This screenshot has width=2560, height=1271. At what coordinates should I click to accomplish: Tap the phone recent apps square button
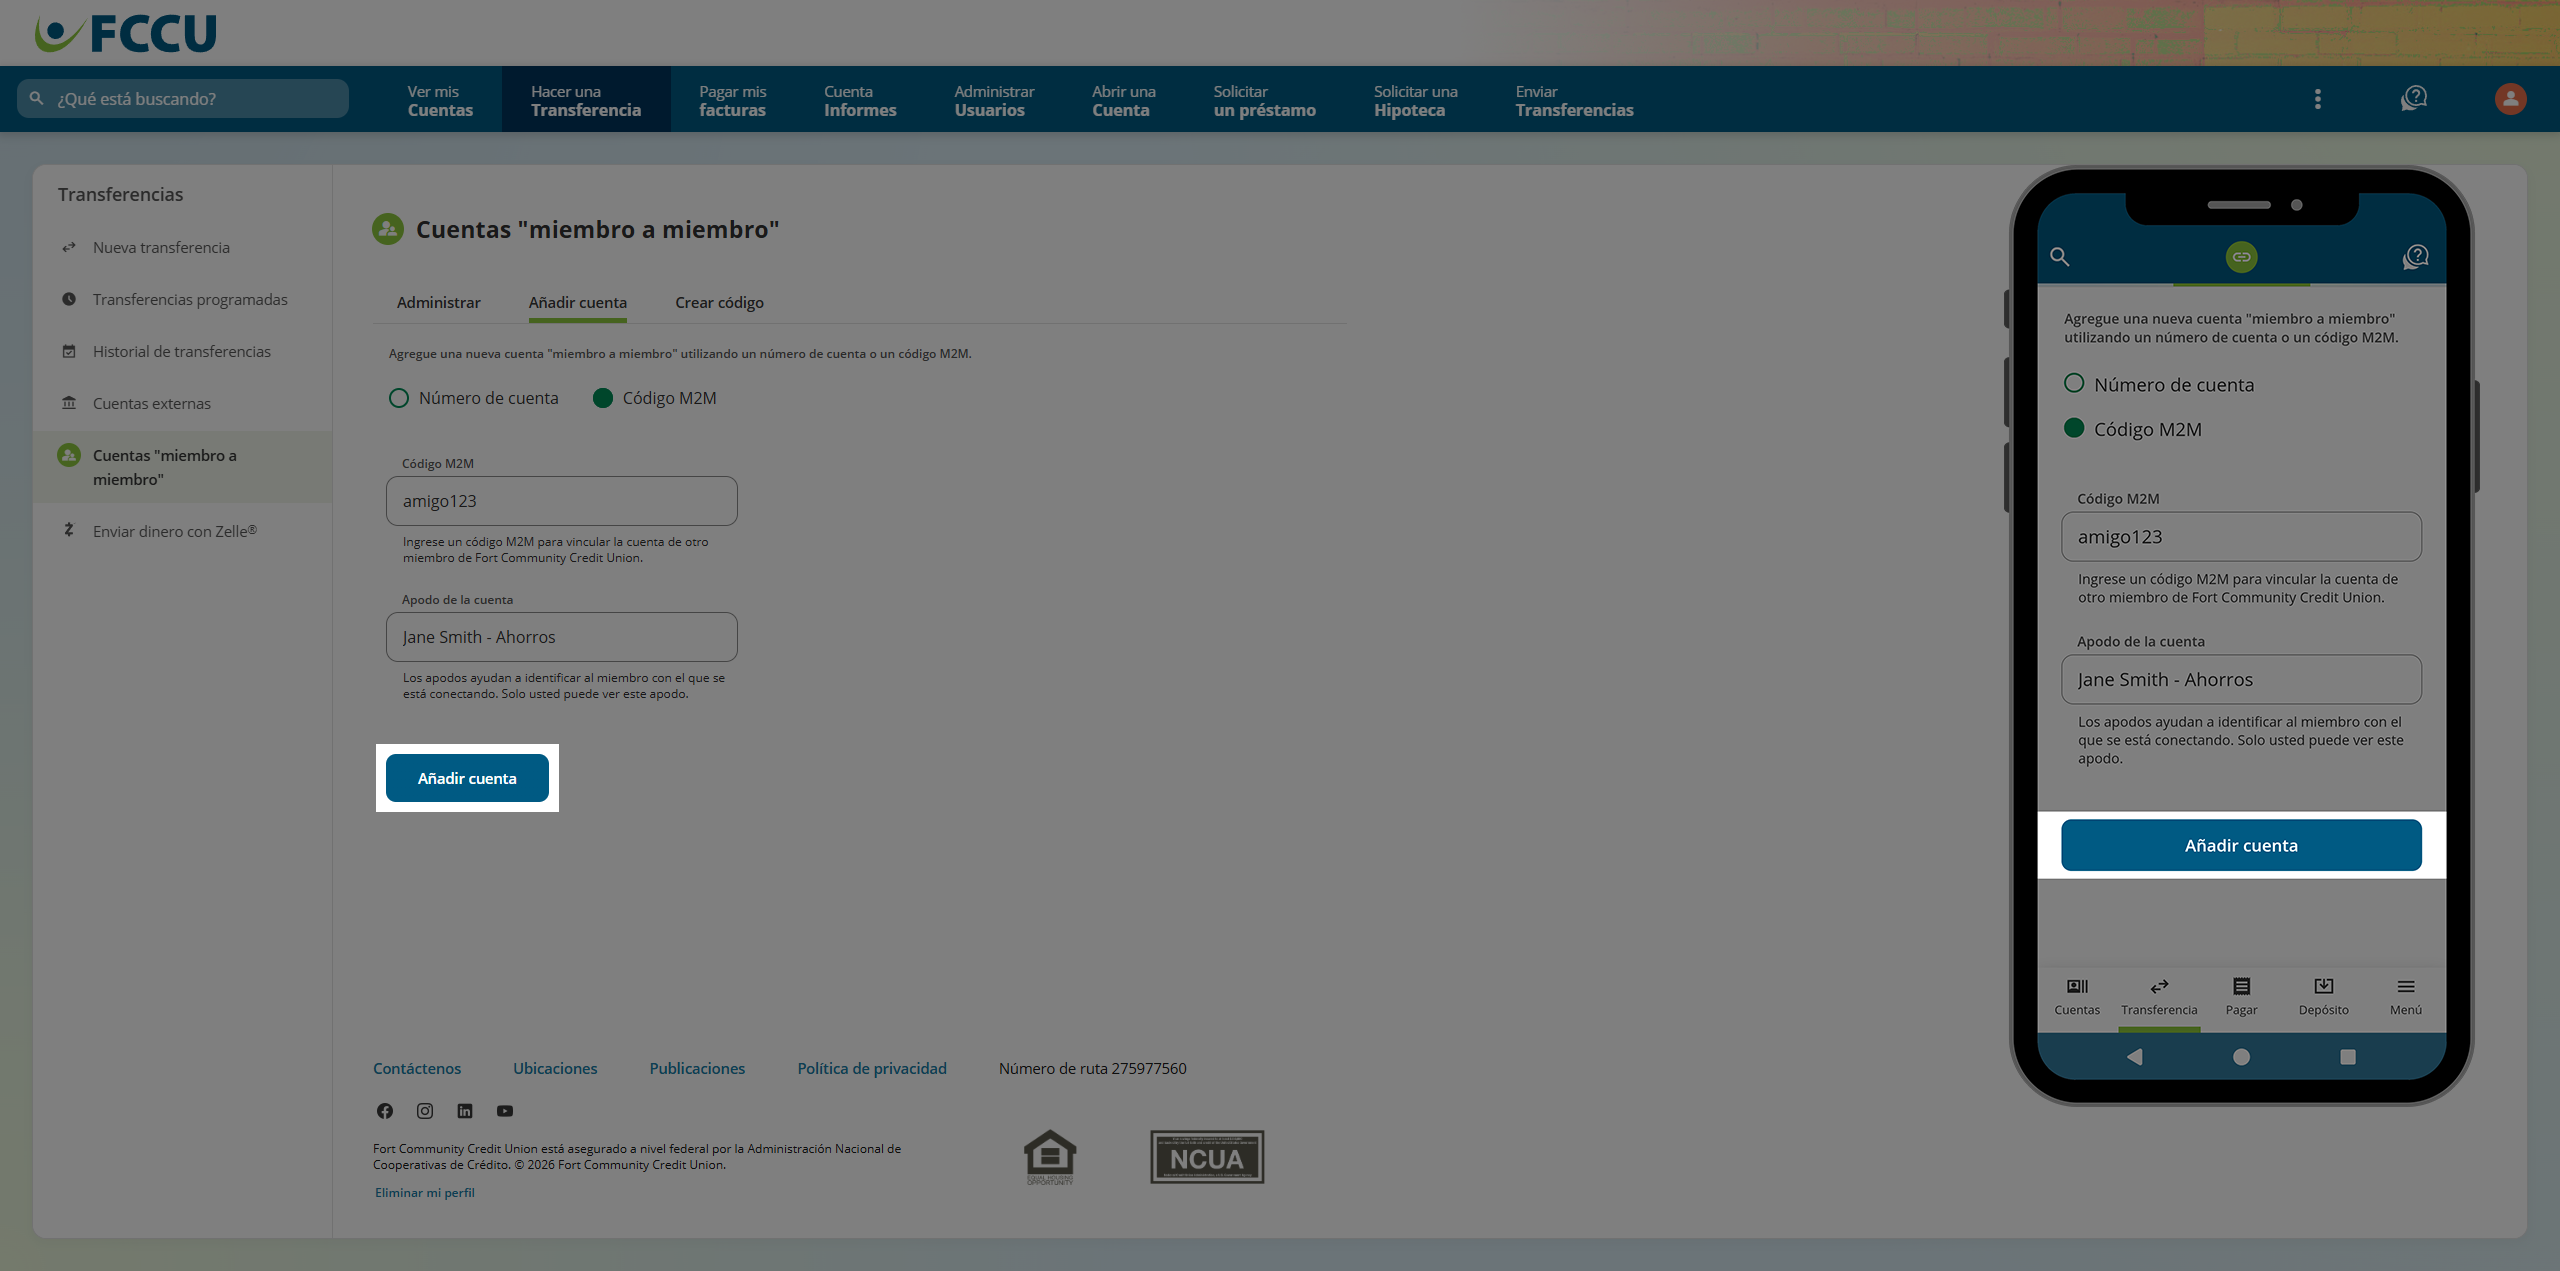[x=2348, y=1057]
